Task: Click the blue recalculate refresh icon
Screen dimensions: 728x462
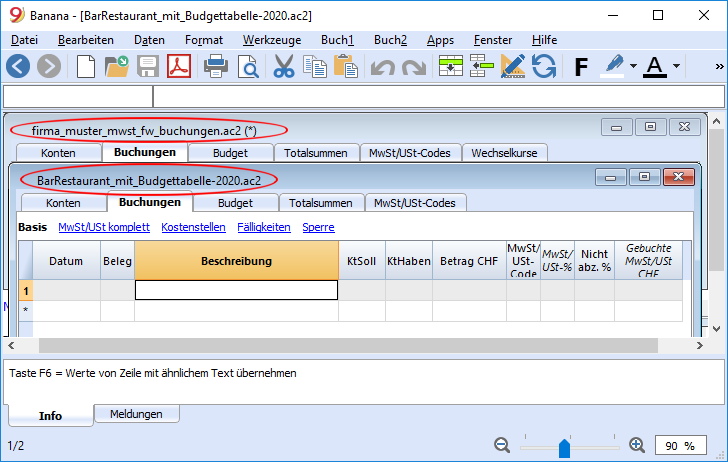Action: [x=544, y=66]
